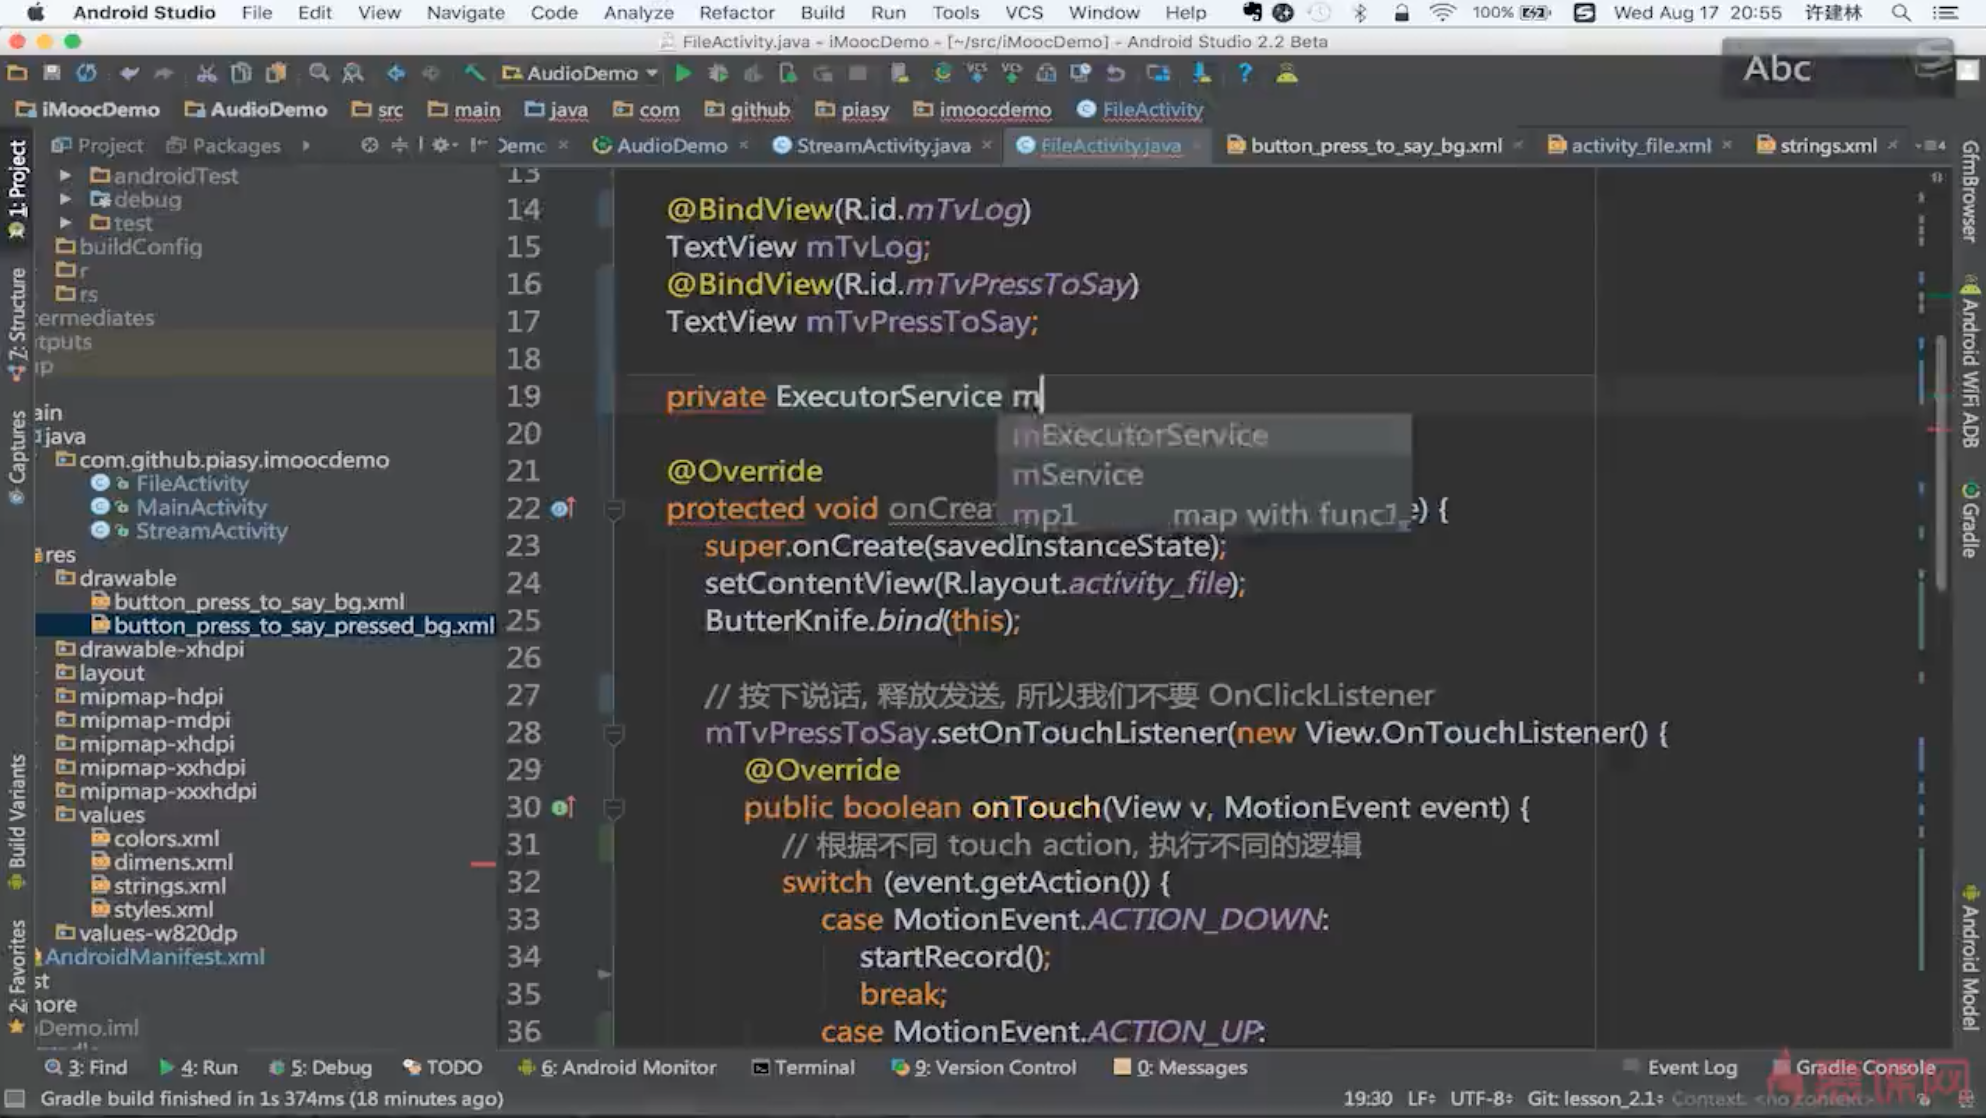Viewport: 1986px width, 1118px height.
Task: Open FileActivity in project tree
Action: tap(192, 483)
